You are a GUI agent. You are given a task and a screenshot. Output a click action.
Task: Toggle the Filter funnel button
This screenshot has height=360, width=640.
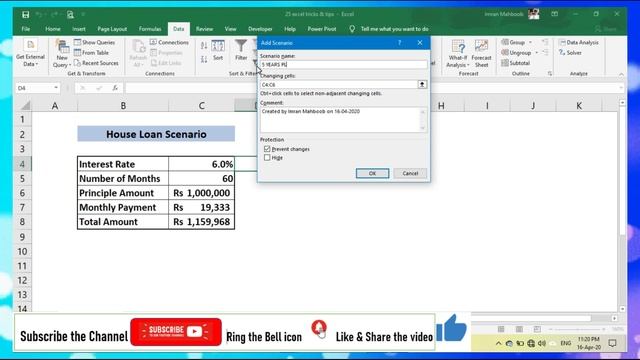[x=241, y=51]
